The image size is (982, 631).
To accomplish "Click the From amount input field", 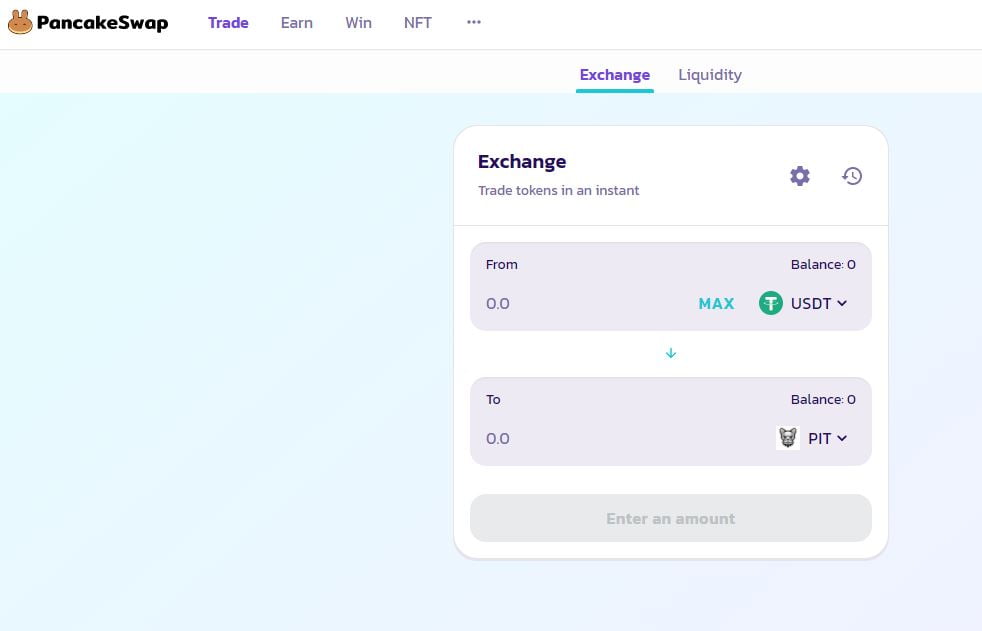I will click(580, 303).
